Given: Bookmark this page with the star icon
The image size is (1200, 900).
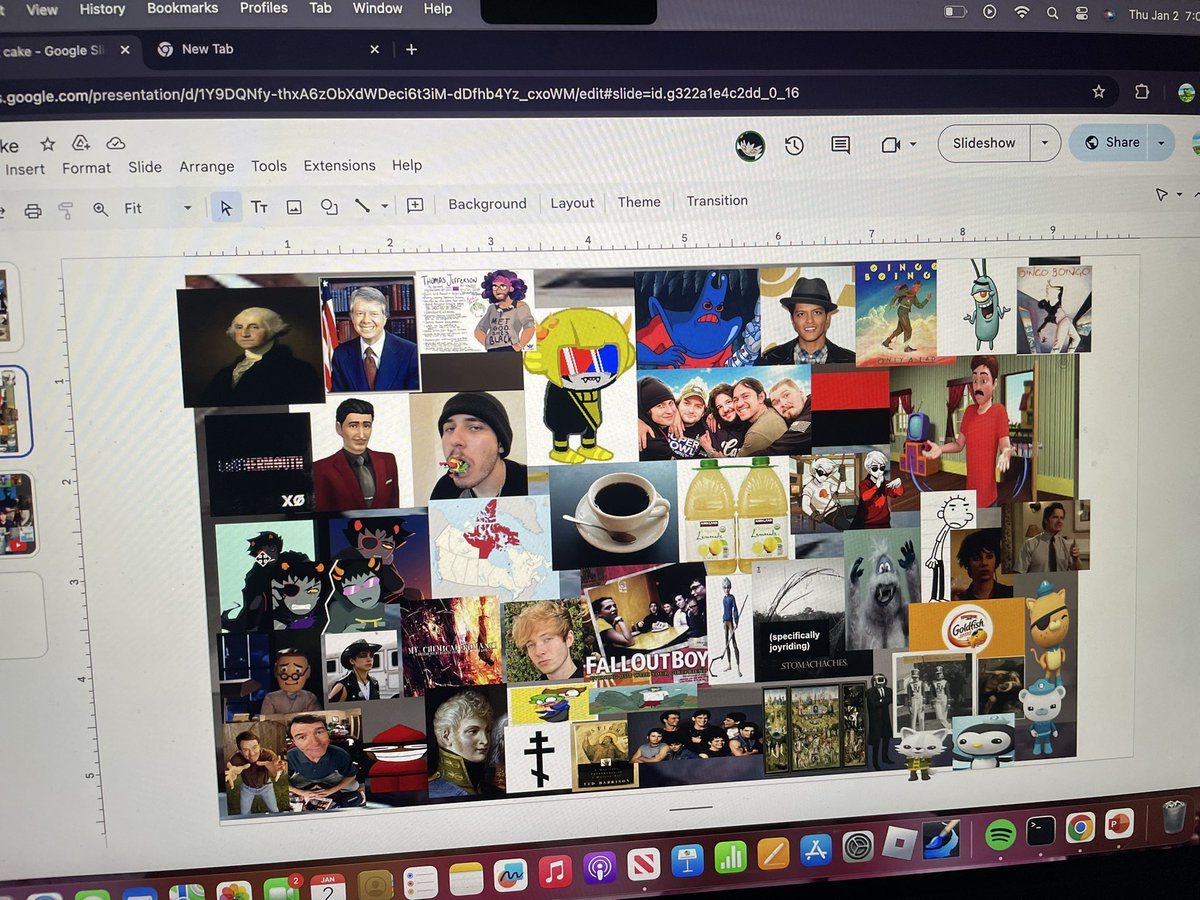Looking at the screenshot, I should pyautogui.click(x=1099, y=91).
